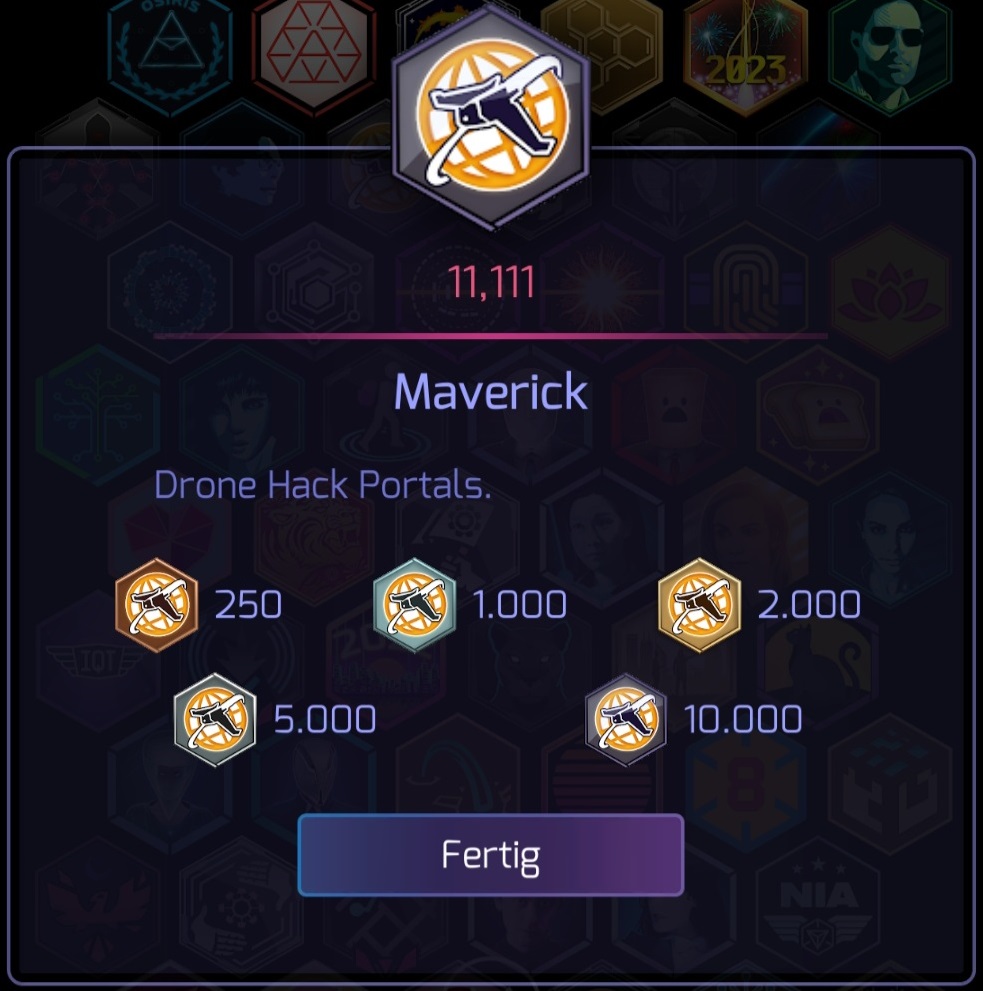983x991 pixels.
Task: Tap the 2023 fireworks medal in background
Action: point(746,57)
